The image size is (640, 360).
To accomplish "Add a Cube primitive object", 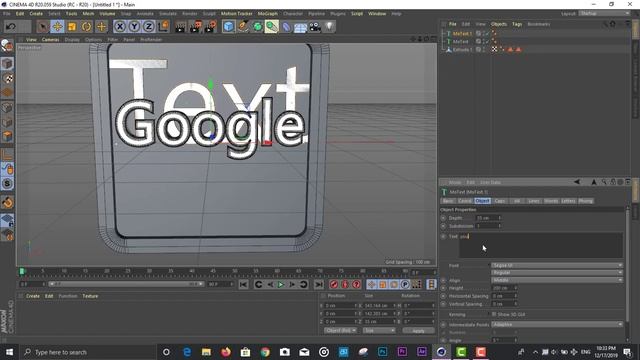I will click(x=229, y=27).
